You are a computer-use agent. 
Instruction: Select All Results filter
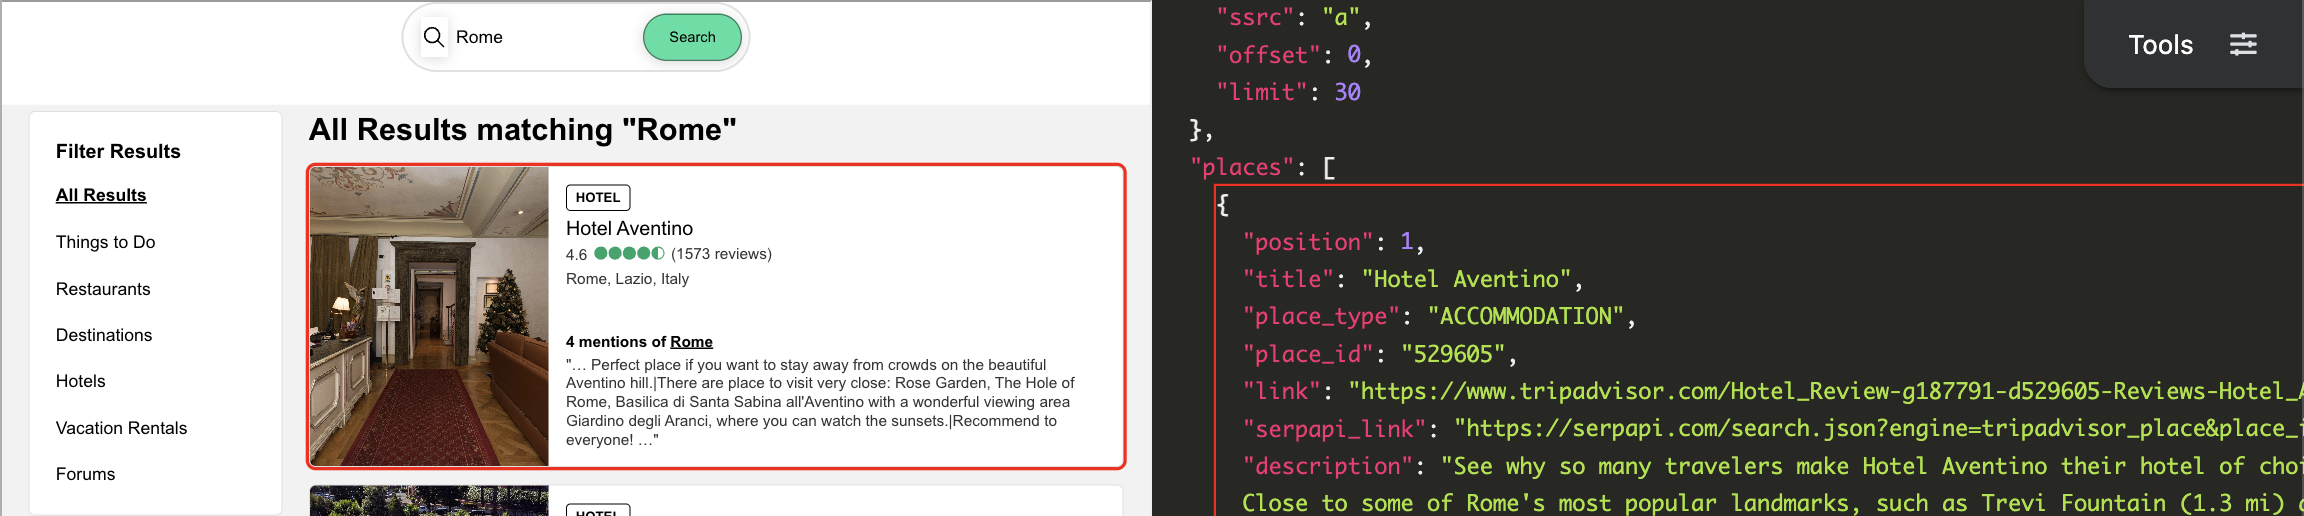pos(101,195)
